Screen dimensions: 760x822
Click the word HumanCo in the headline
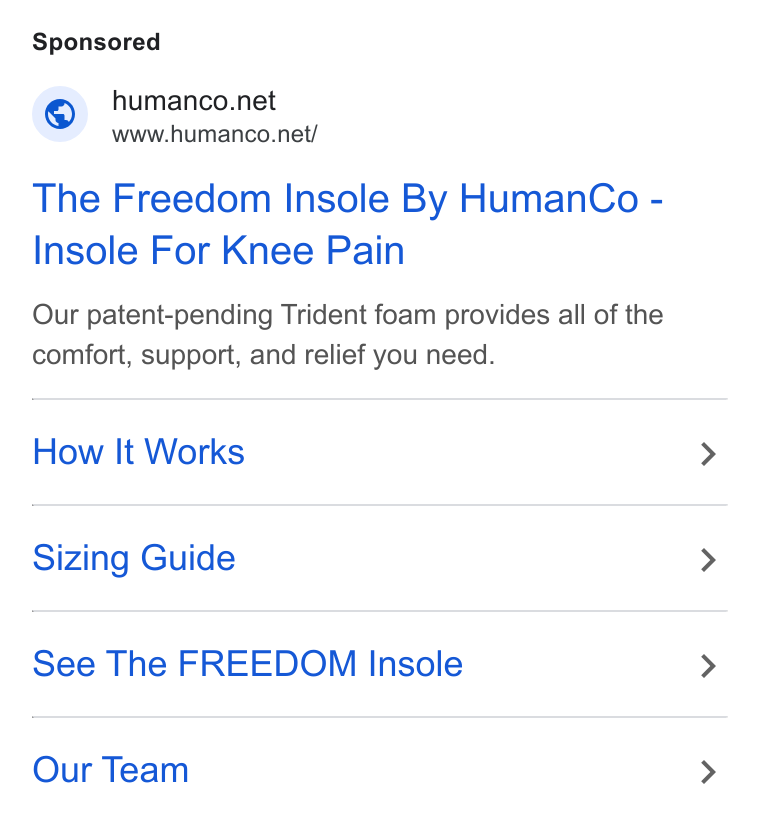(x=549, y=199)
